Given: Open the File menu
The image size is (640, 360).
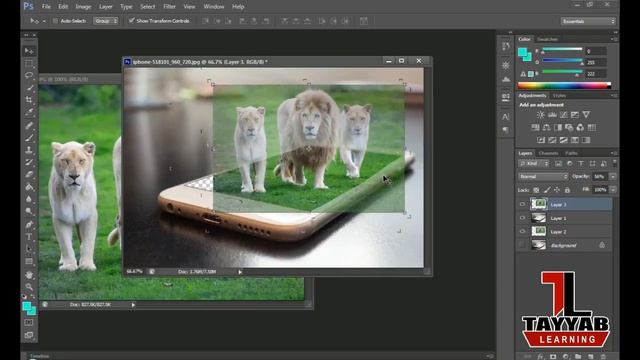Looking at the screenshot, I should [x=46, y=7].
